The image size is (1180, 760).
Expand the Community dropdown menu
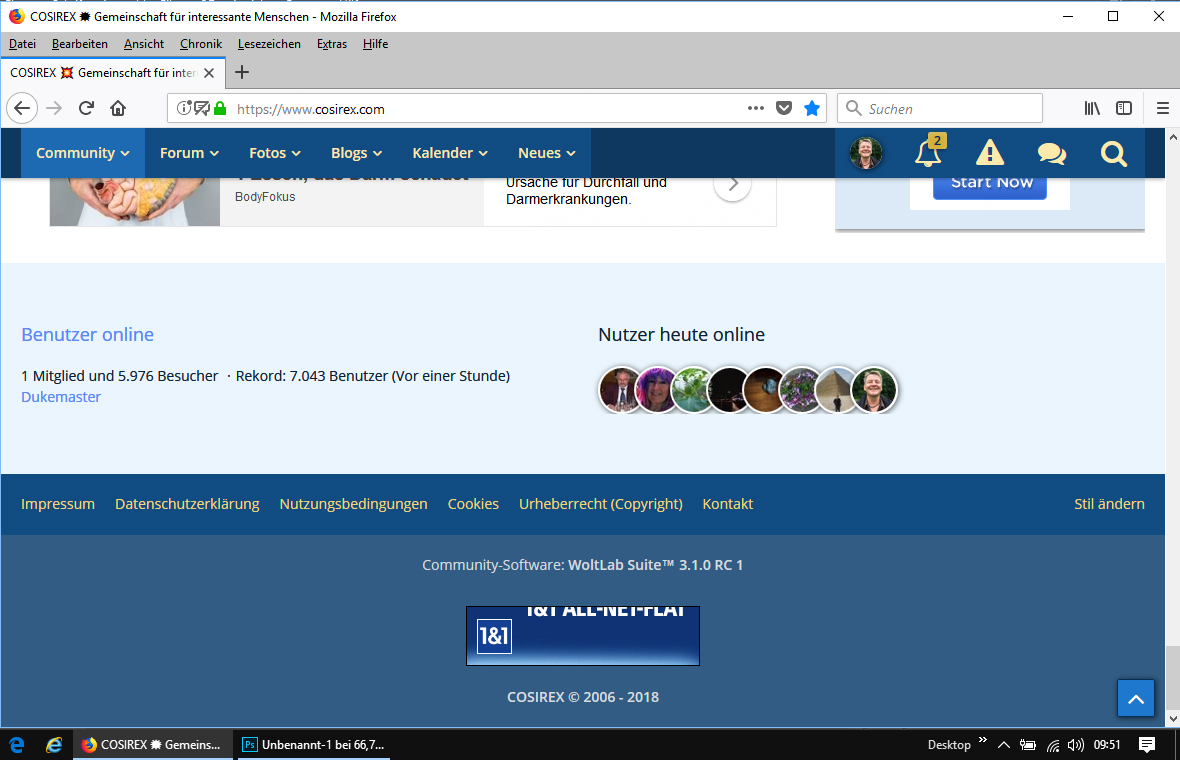click(83, 153)
